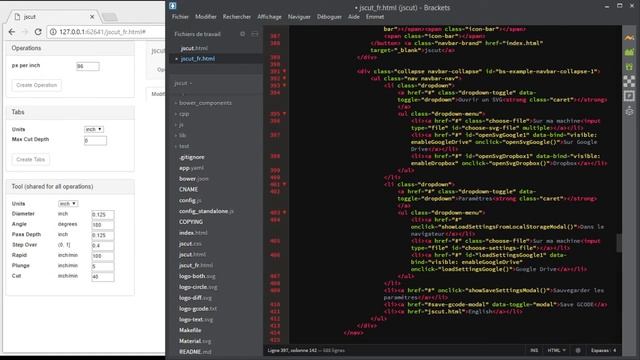640x360 pixels.
Task: Click the Step Over input field
Action: pos(103,246)
